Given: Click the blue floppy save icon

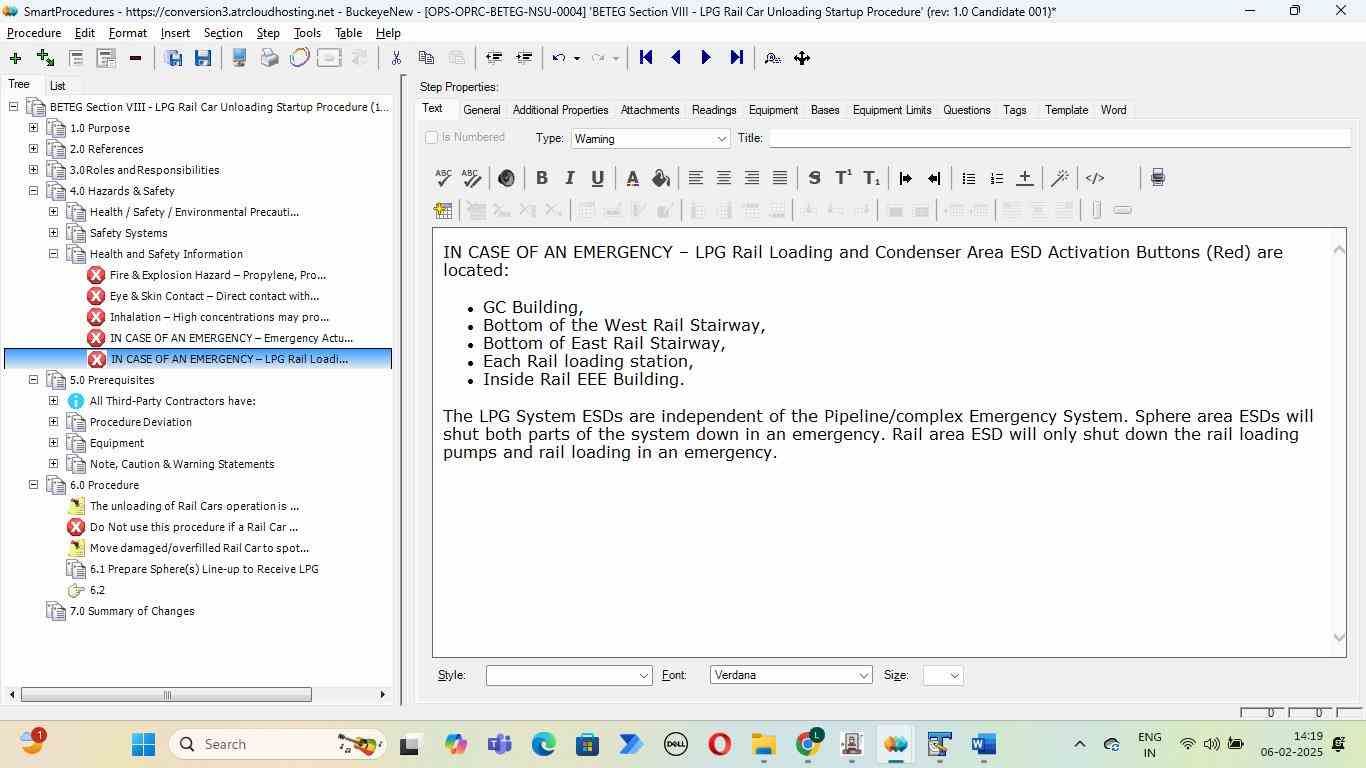Looking at the screenshot, I should (x=203, y=58).
